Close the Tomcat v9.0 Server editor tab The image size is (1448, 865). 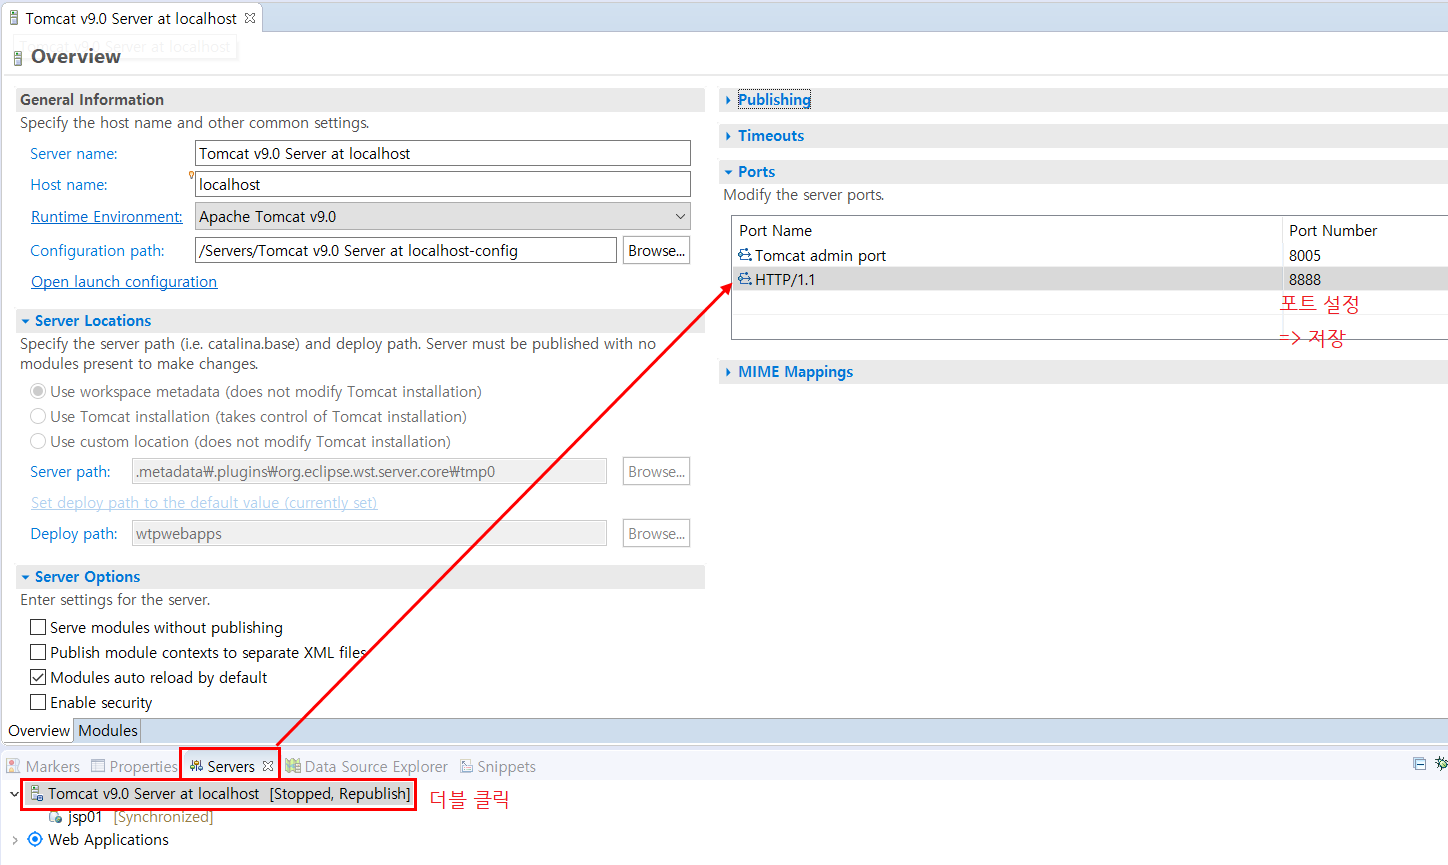250,18
